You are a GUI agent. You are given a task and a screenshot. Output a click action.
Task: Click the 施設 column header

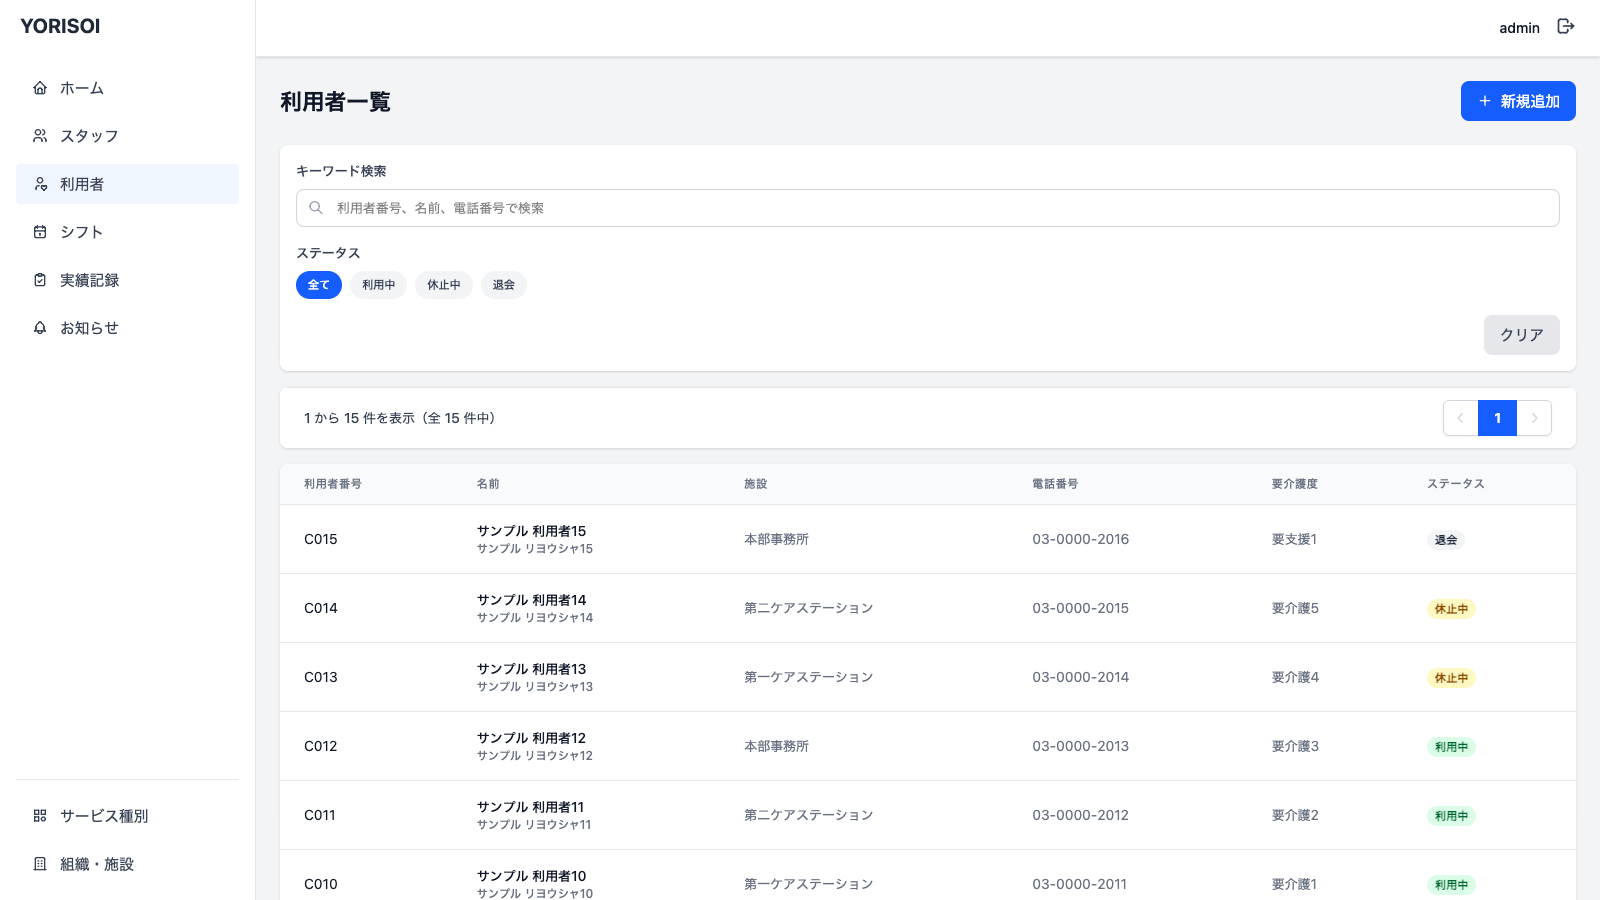tap(756, 484)
